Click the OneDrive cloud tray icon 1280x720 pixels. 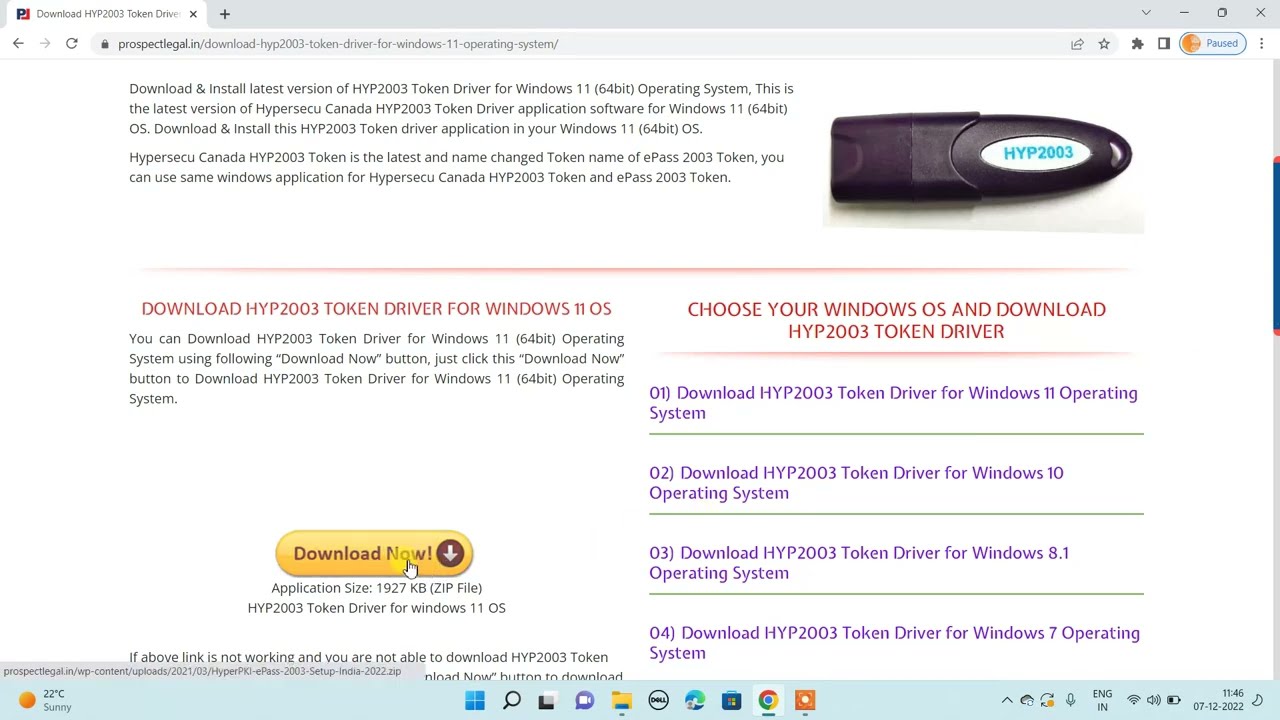point(1027,700)
